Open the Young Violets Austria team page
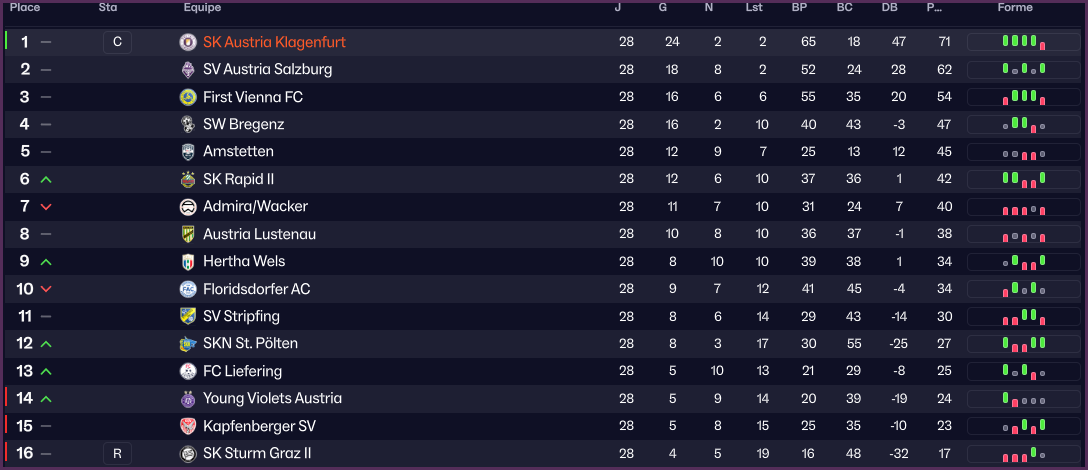Viewport: 1088px width, 470px height. pyautogui.click(x=272, y=398)
